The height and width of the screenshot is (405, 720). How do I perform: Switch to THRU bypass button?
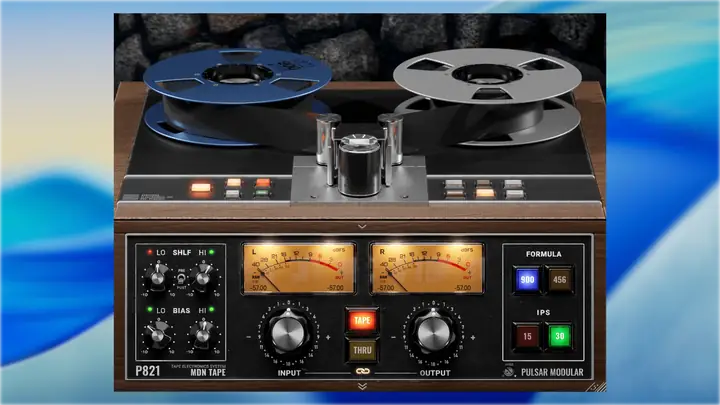point(362,350)
